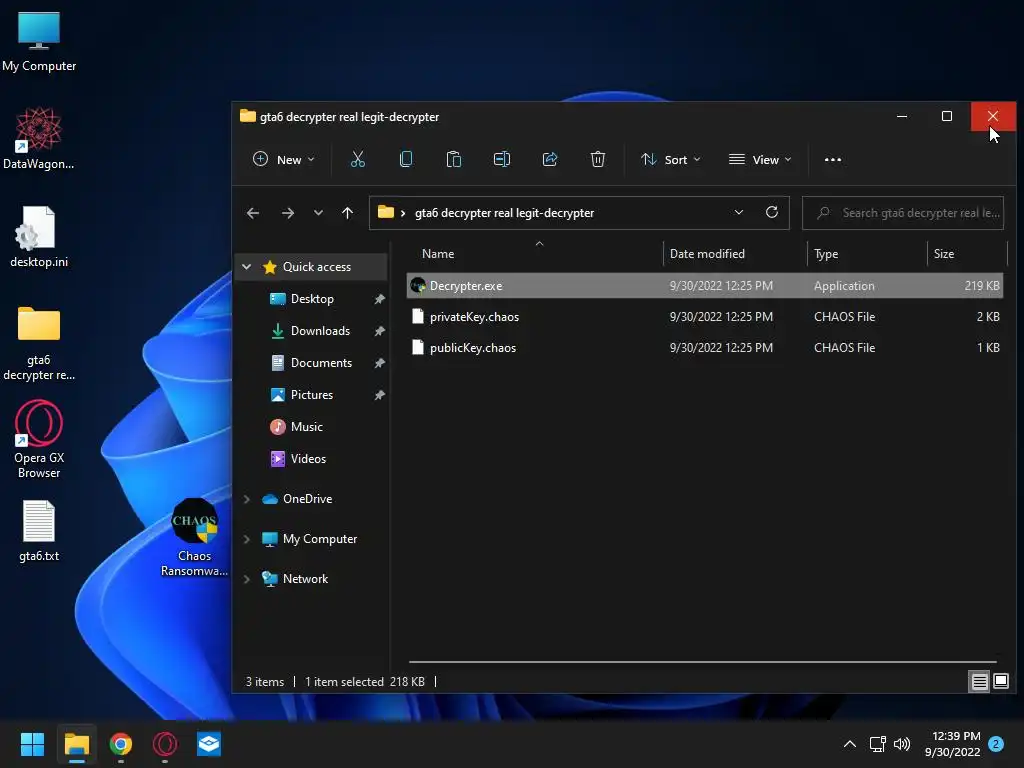Screen dimensions: 1024x768
Task: Click the Delete trash icon
Action: click(x=598, y=159)
